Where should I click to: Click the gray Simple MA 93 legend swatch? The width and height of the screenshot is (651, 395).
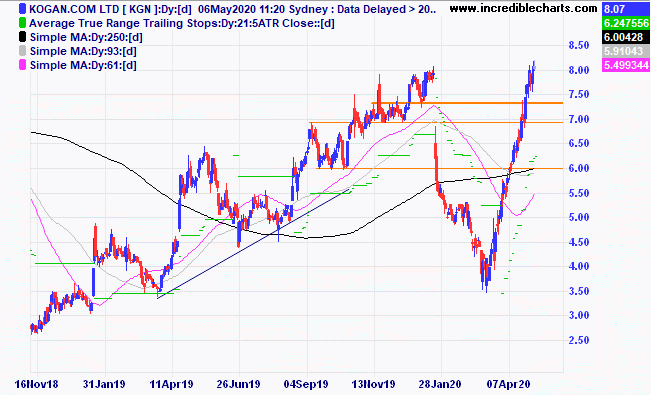tap(22, 51)
